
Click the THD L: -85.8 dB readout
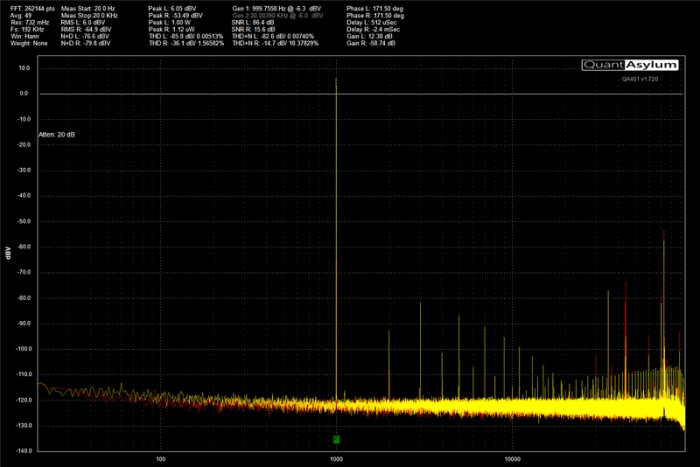click(x=186, y=36)
